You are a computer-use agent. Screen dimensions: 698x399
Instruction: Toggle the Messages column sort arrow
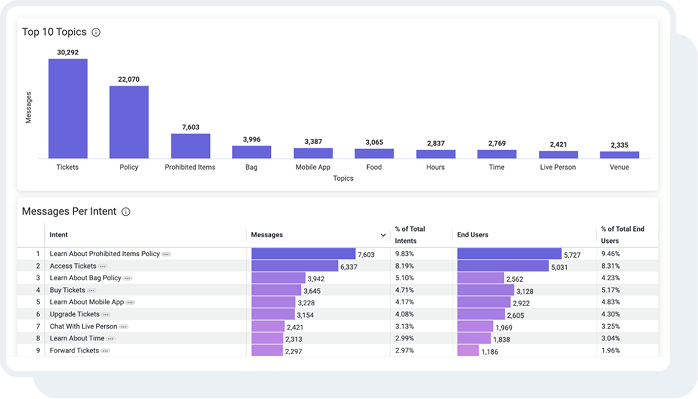tap(383, 235)
